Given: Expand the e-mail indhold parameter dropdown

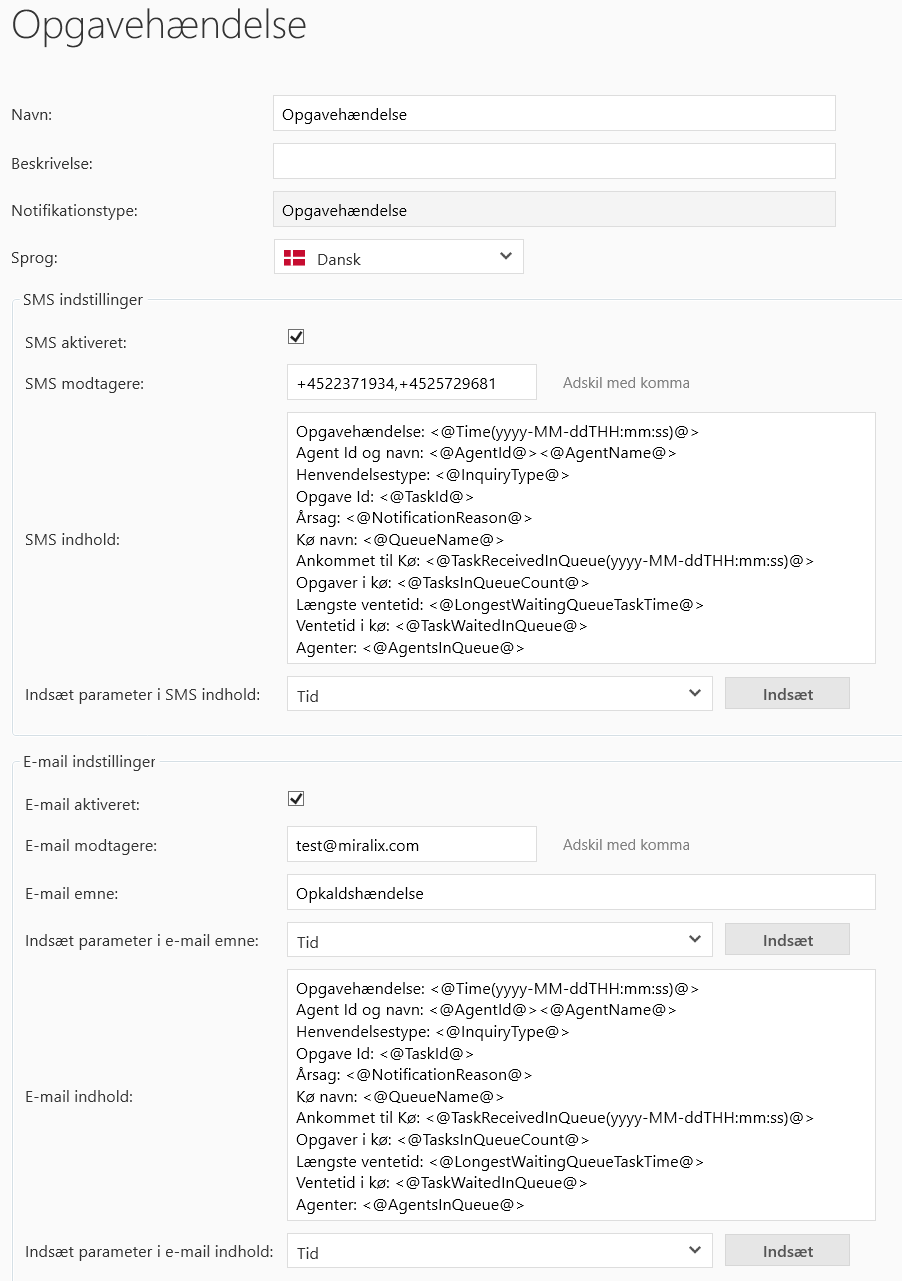Looking at the screenshot, I should (x=499, y=1251).
